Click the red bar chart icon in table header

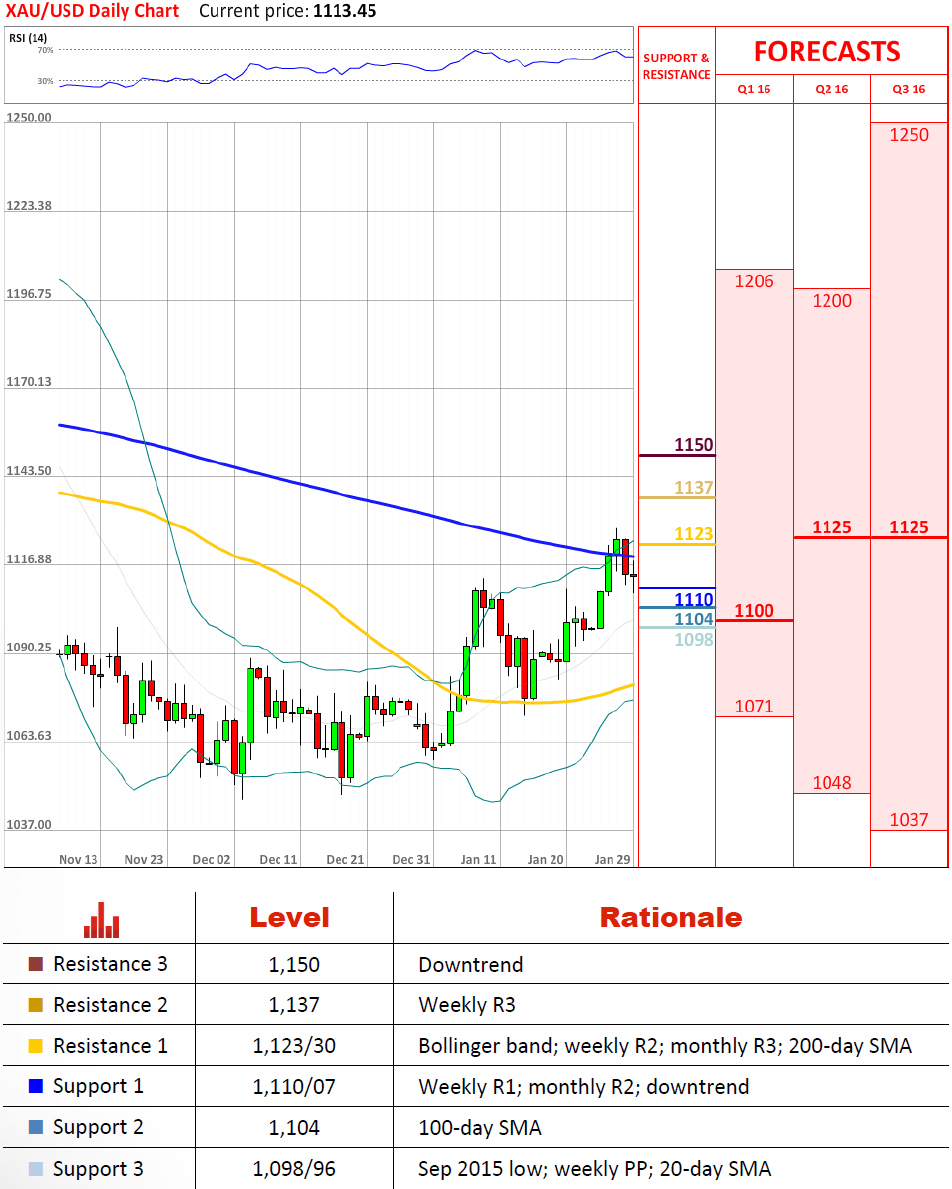point(102,920)
